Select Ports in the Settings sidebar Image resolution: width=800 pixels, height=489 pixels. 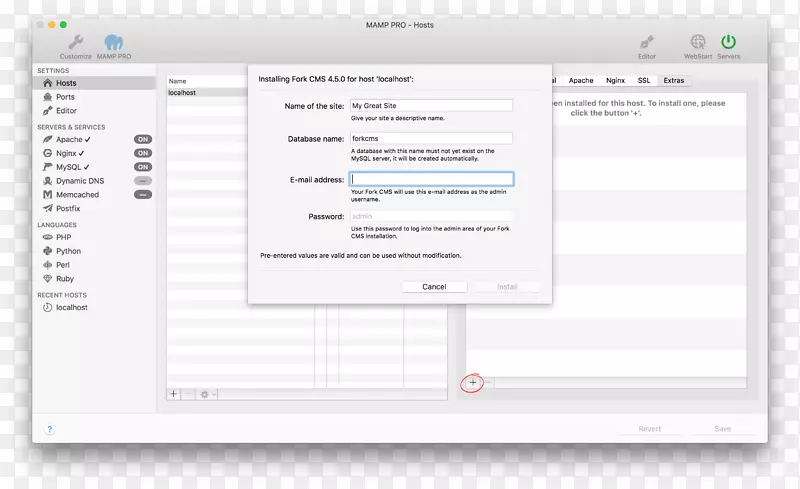coord(65,97)
